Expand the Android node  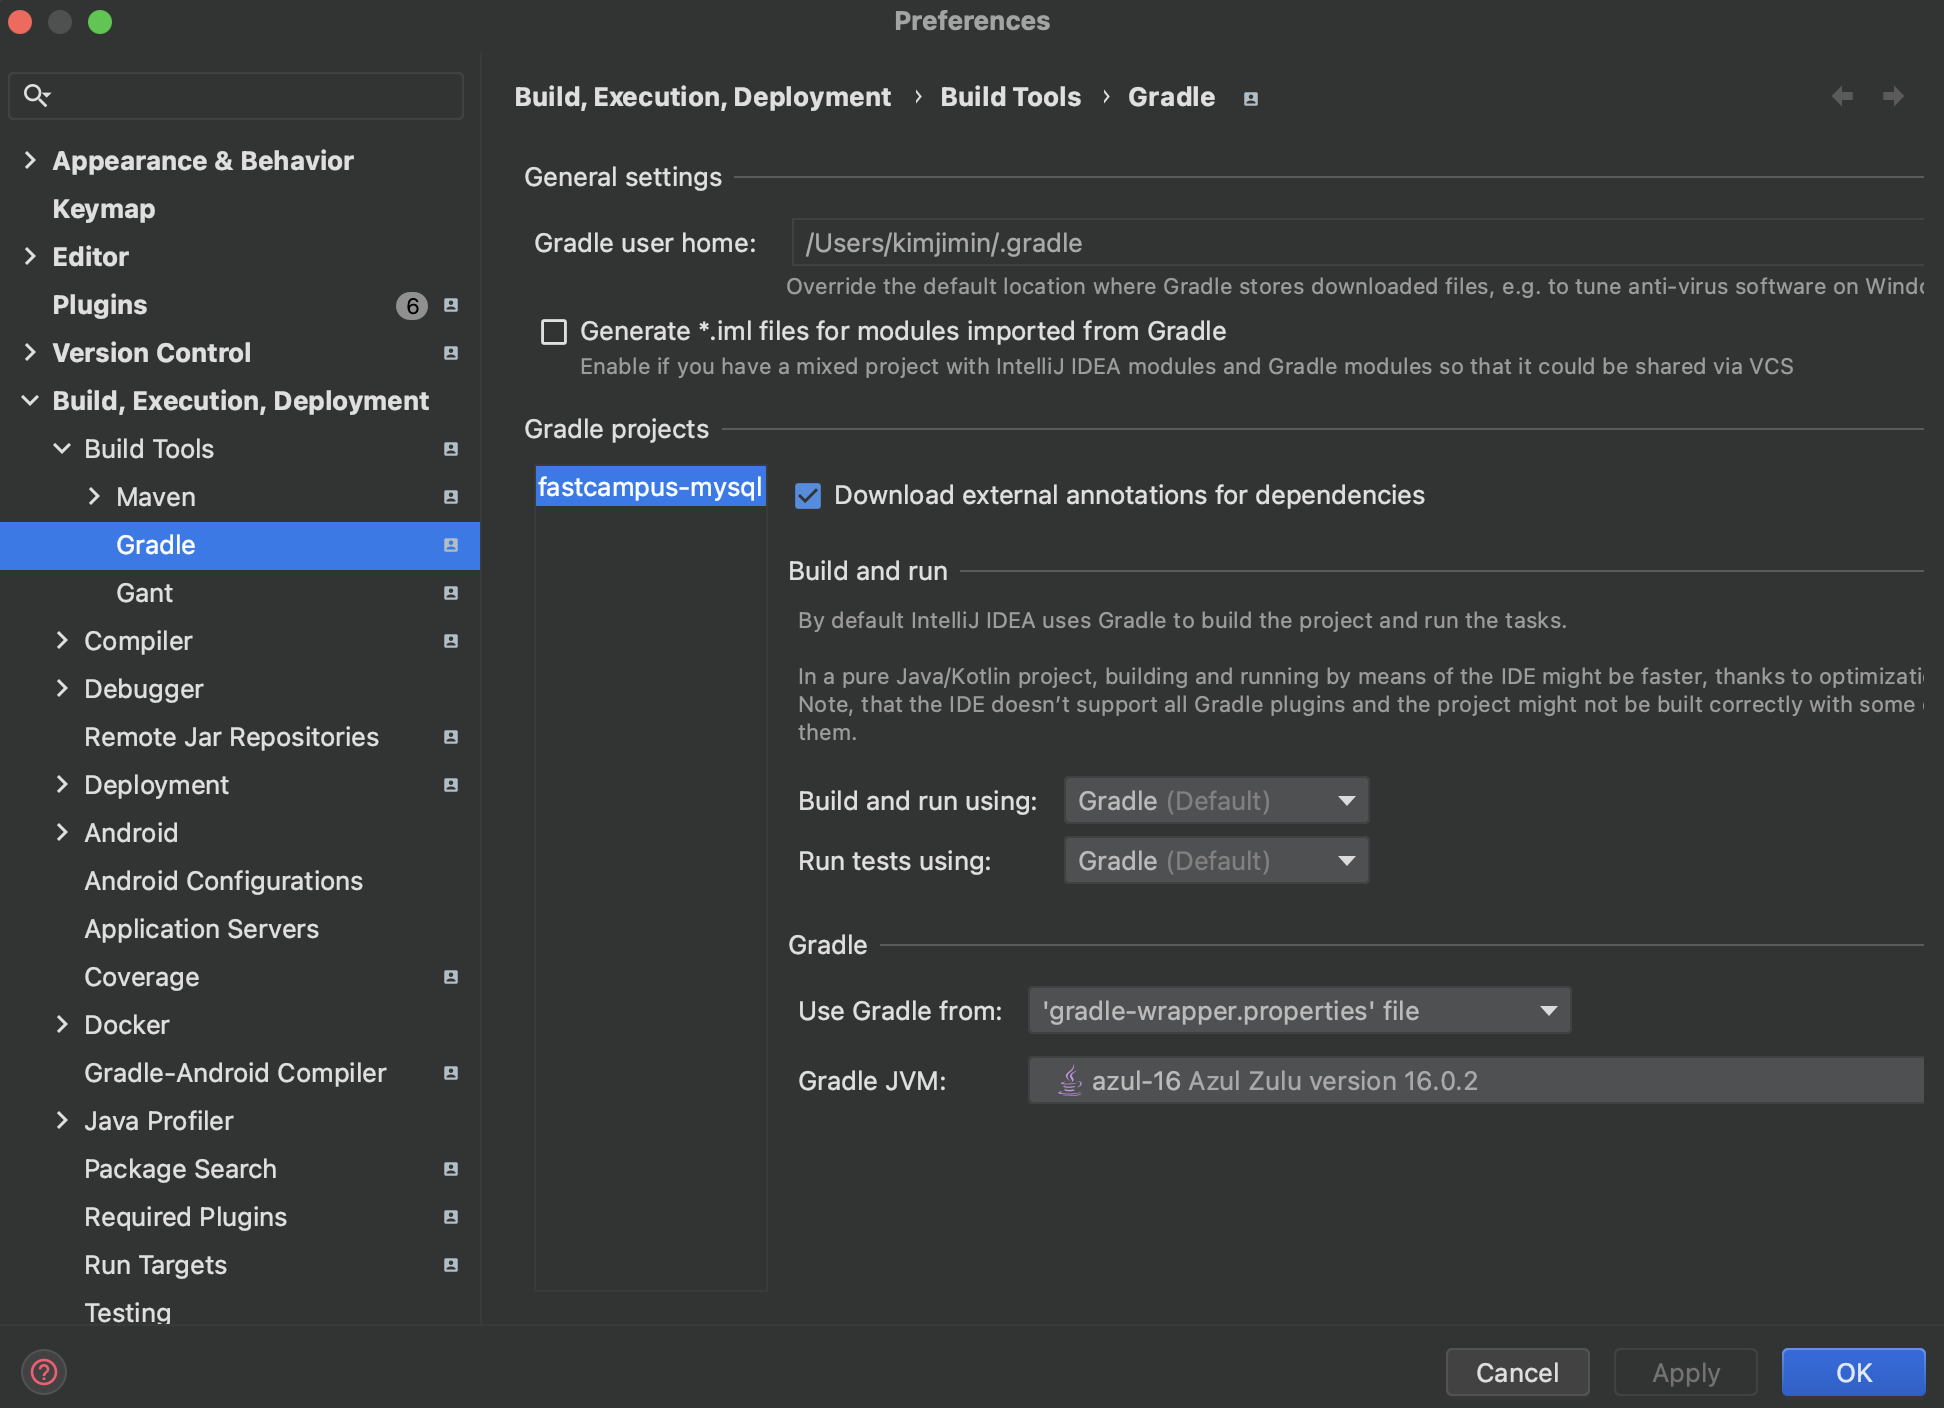[x=62, y=832]
